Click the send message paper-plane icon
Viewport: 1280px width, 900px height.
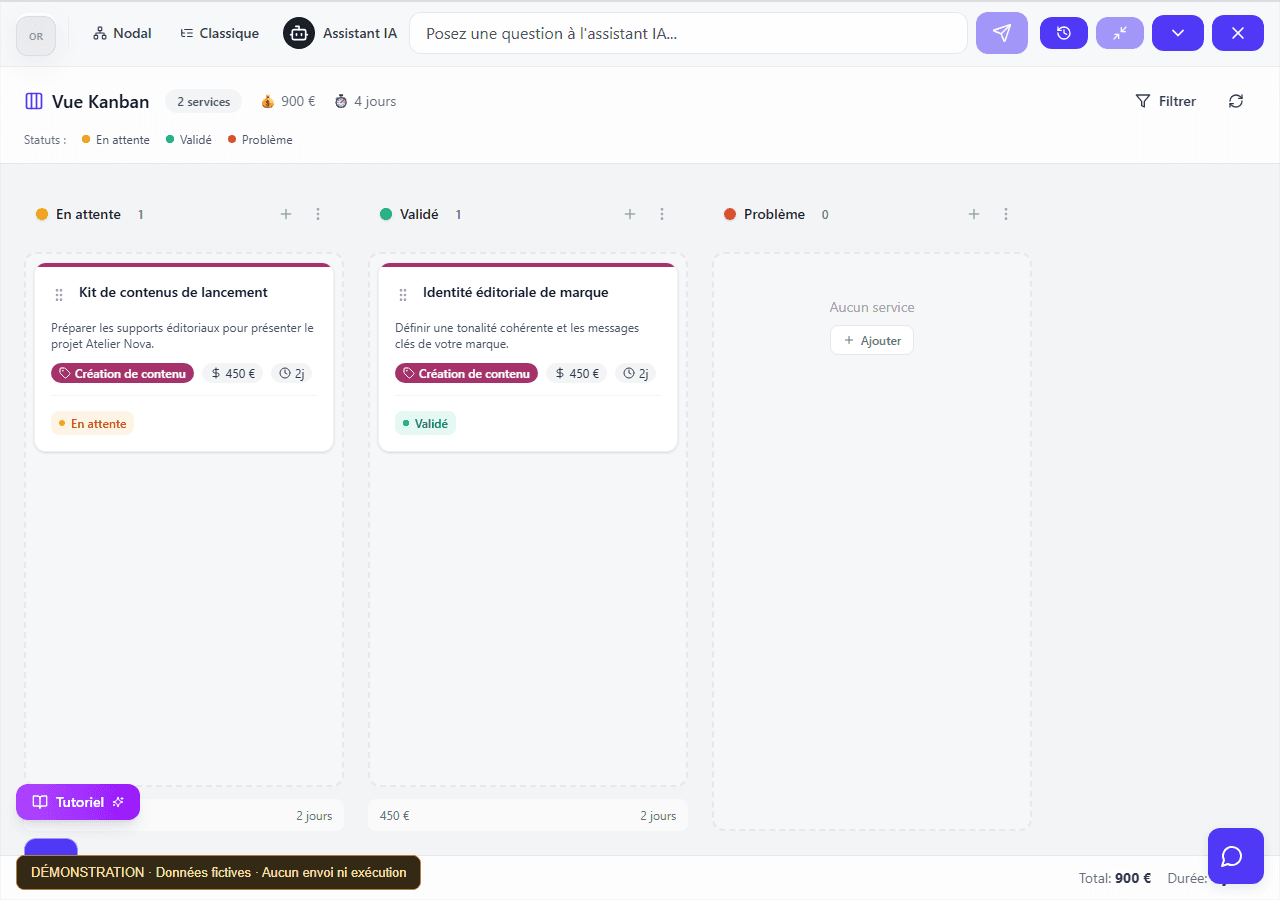1001,33
